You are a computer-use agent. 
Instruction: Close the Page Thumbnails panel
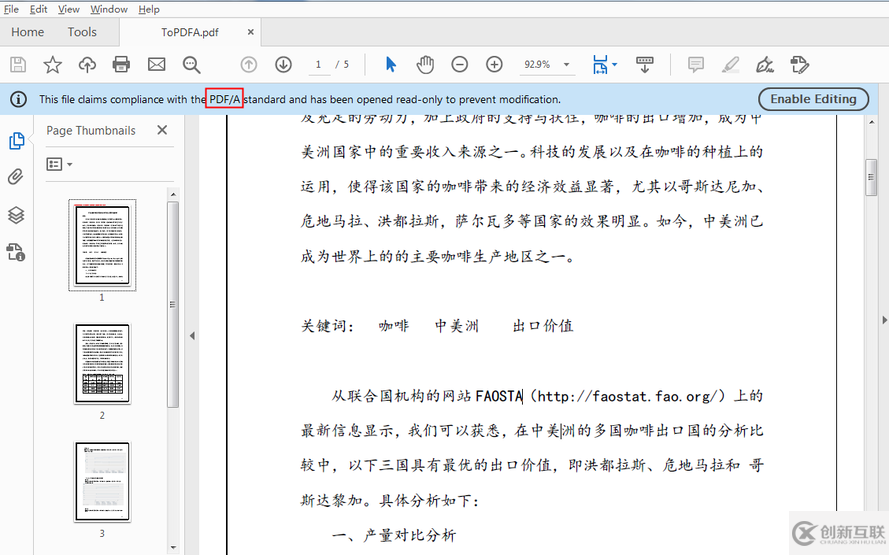[162, 130]
